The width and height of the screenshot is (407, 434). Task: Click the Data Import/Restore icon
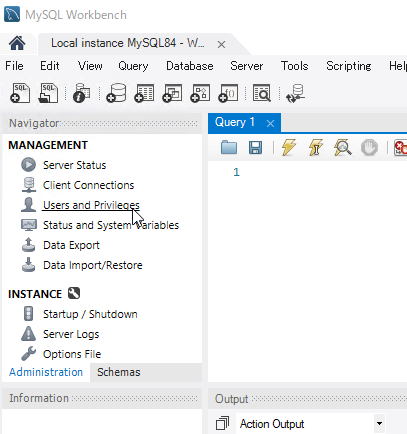point(29,265)
